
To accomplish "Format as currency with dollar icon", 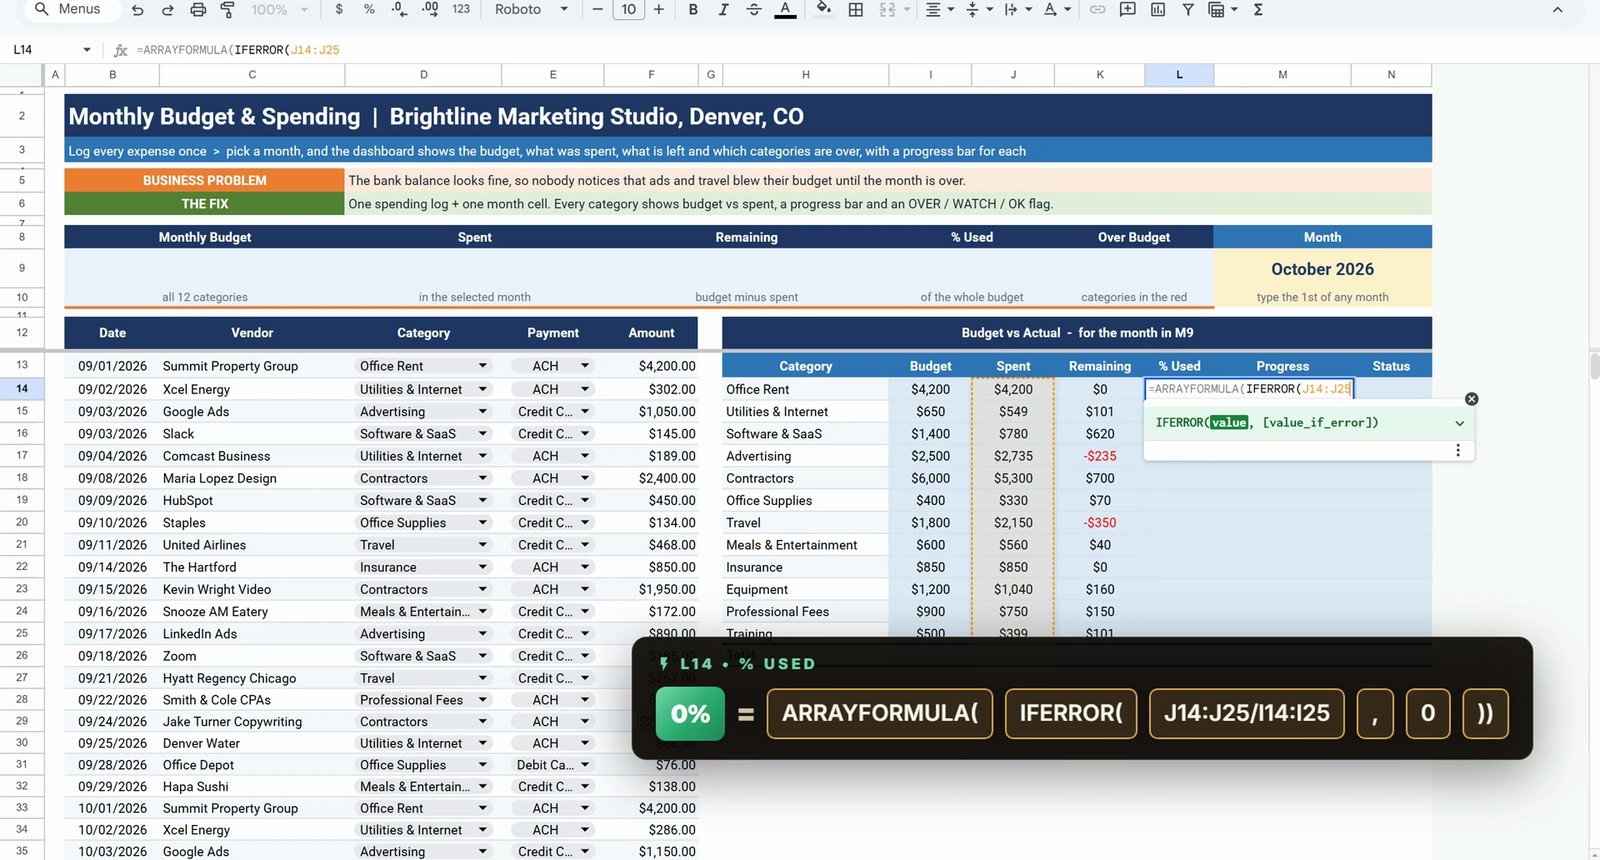I will click(x=339, y=9).
